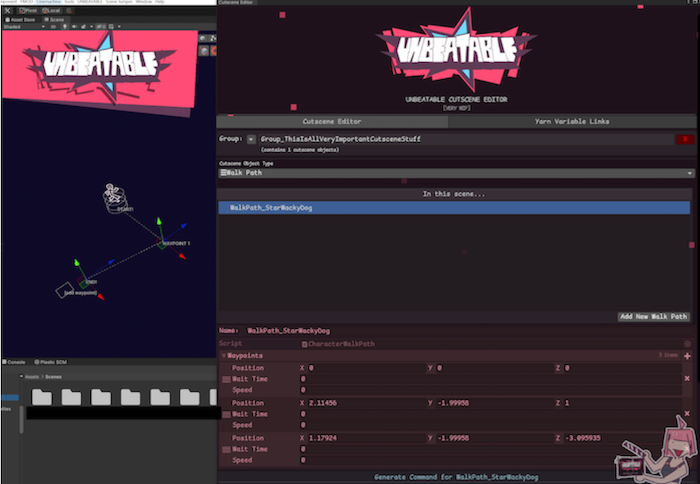Screen dimensions: 700x484
Task: Click the X field showing 1.17924
Action: 366,438
